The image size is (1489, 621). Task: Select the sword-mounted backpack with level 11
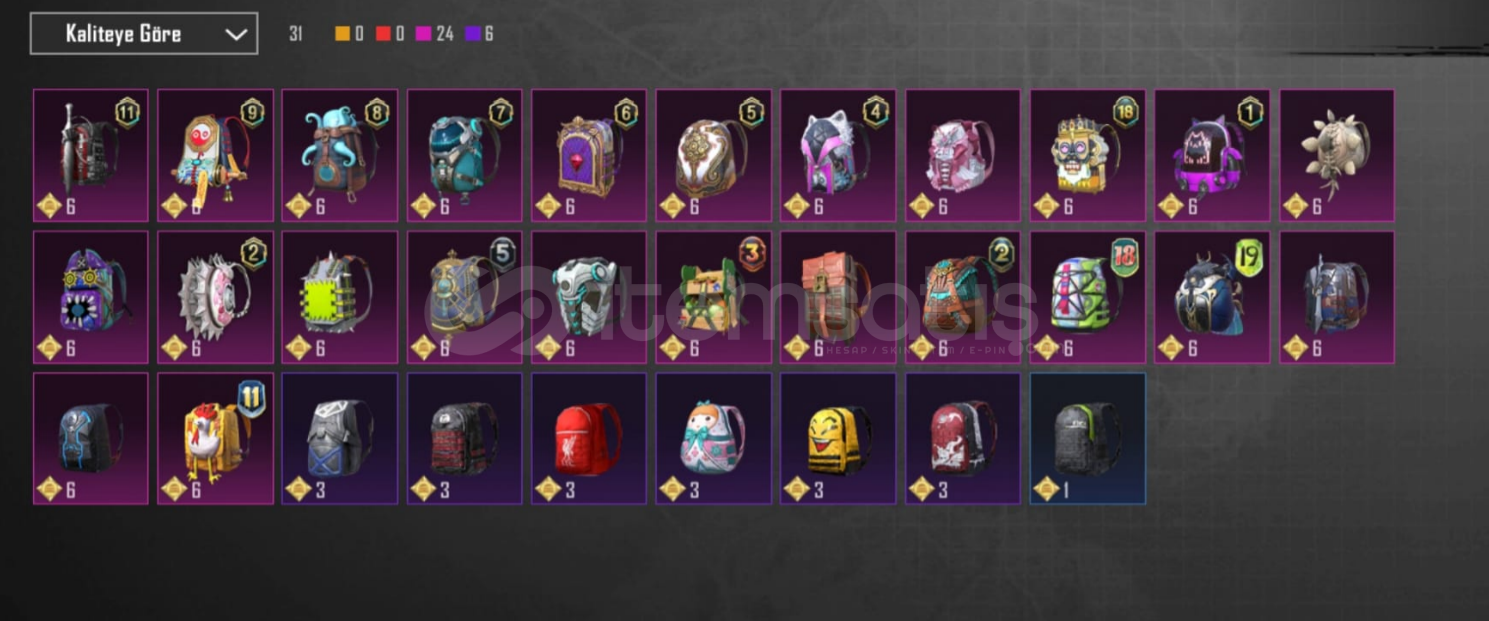pyautogui.click(x=90, y=155)
